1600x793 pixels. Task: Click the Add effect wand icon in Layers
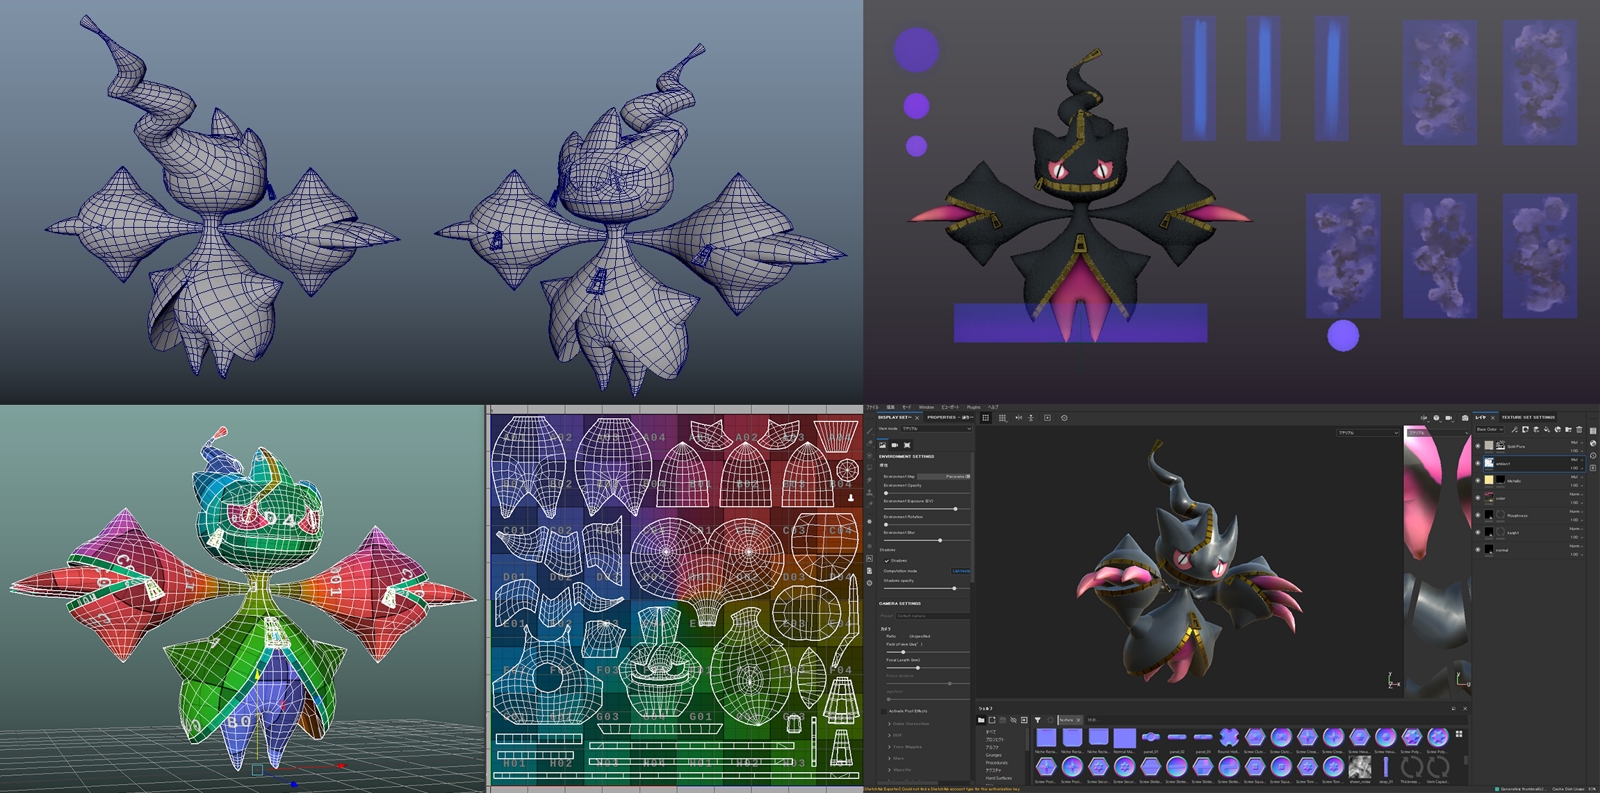(1514, 430)
